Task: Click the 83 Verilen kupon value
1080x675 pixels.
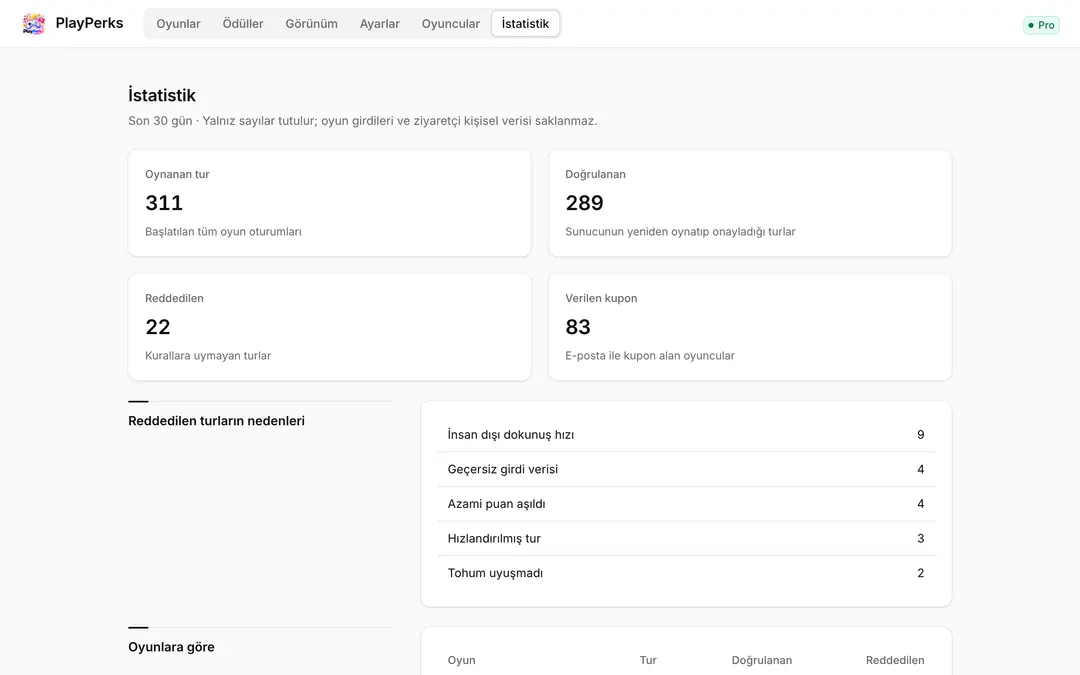Action: 578,326
